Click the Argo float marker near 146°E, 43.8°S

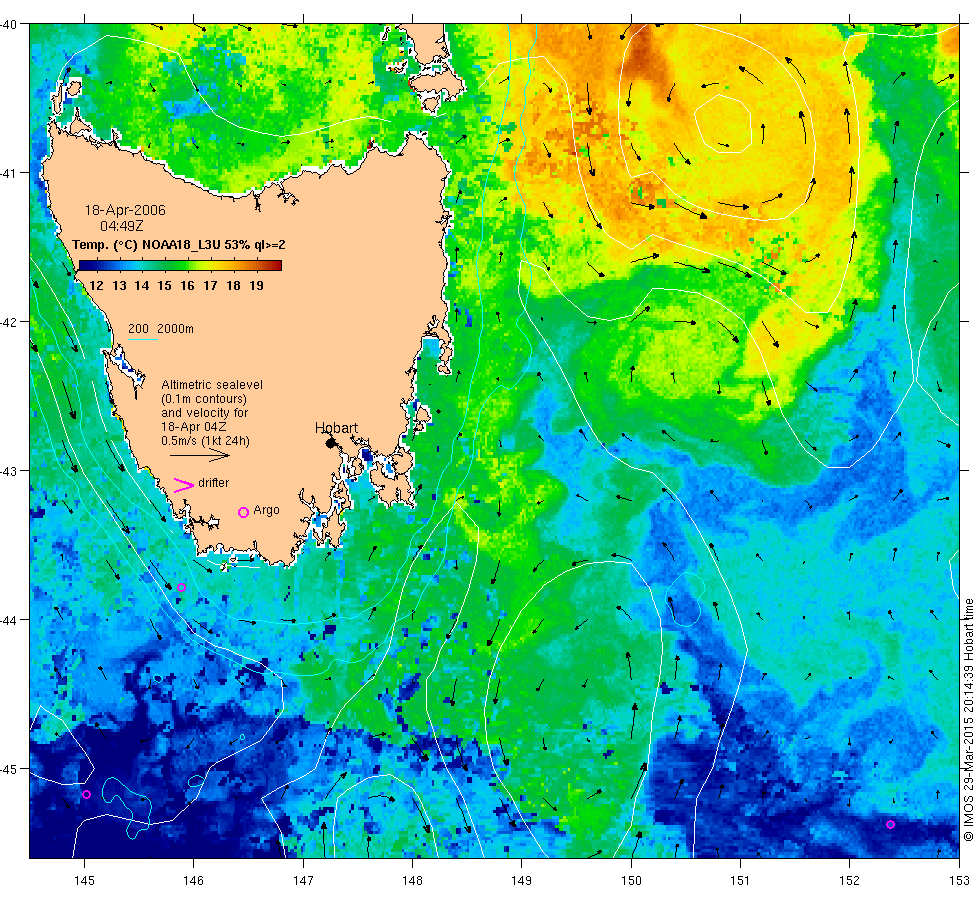click(181, 588)
